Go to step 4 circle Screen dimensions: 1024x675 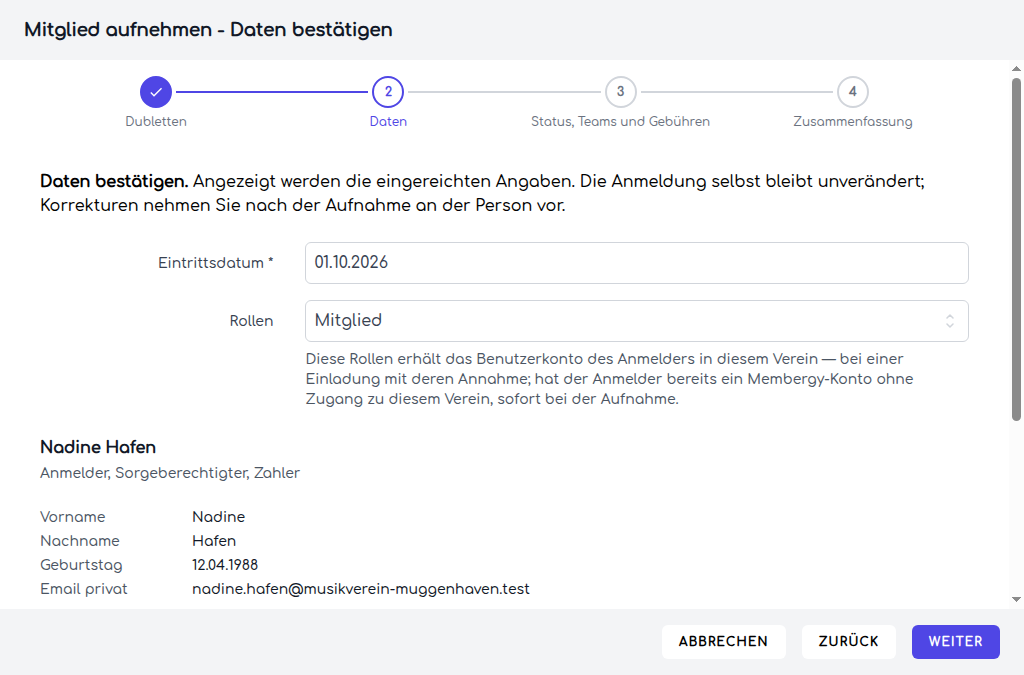852,92
